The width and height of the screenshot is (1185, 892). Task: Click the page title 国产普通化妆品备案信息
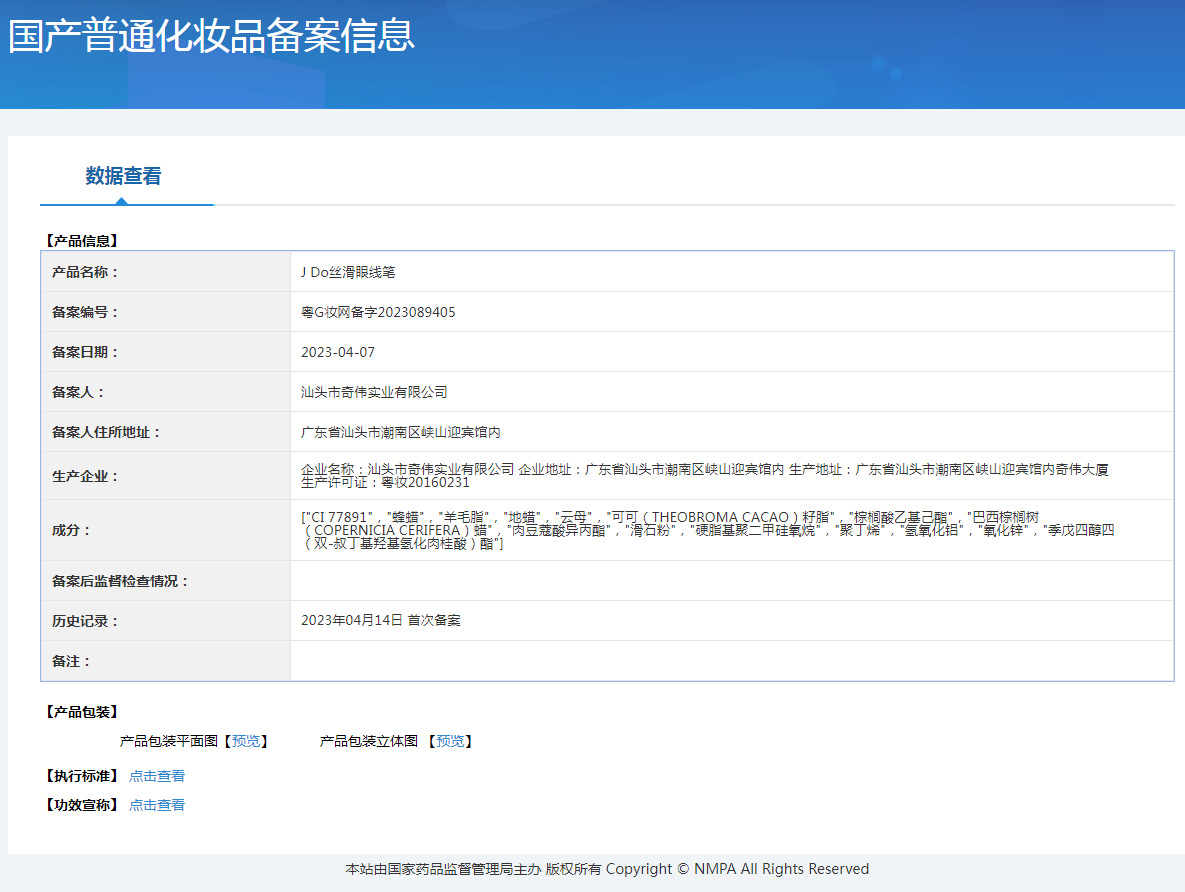(x=211, y=36)
